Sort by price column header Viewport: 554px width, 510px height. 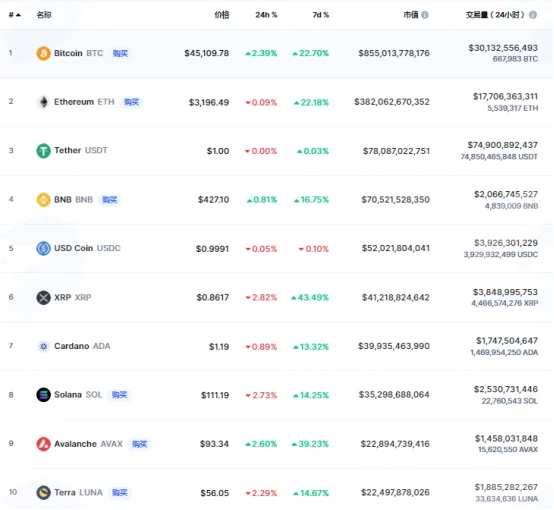[222, 15]
